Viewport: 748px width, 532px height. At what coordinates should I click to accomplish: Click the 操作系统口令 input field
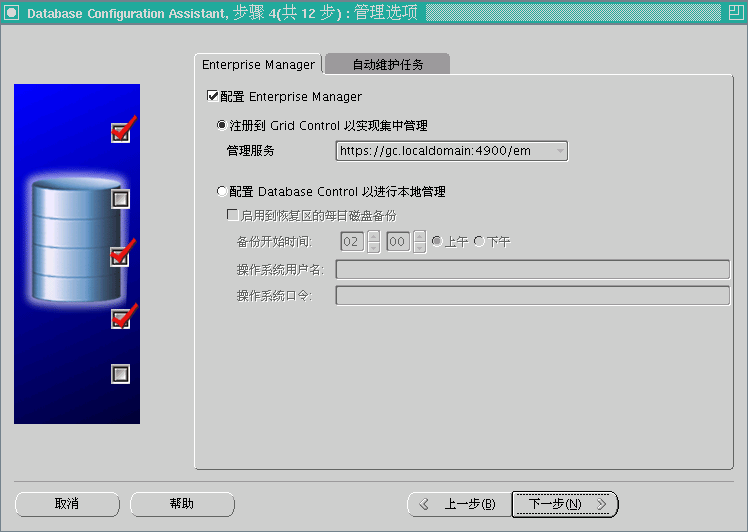[x=533, y=295]
